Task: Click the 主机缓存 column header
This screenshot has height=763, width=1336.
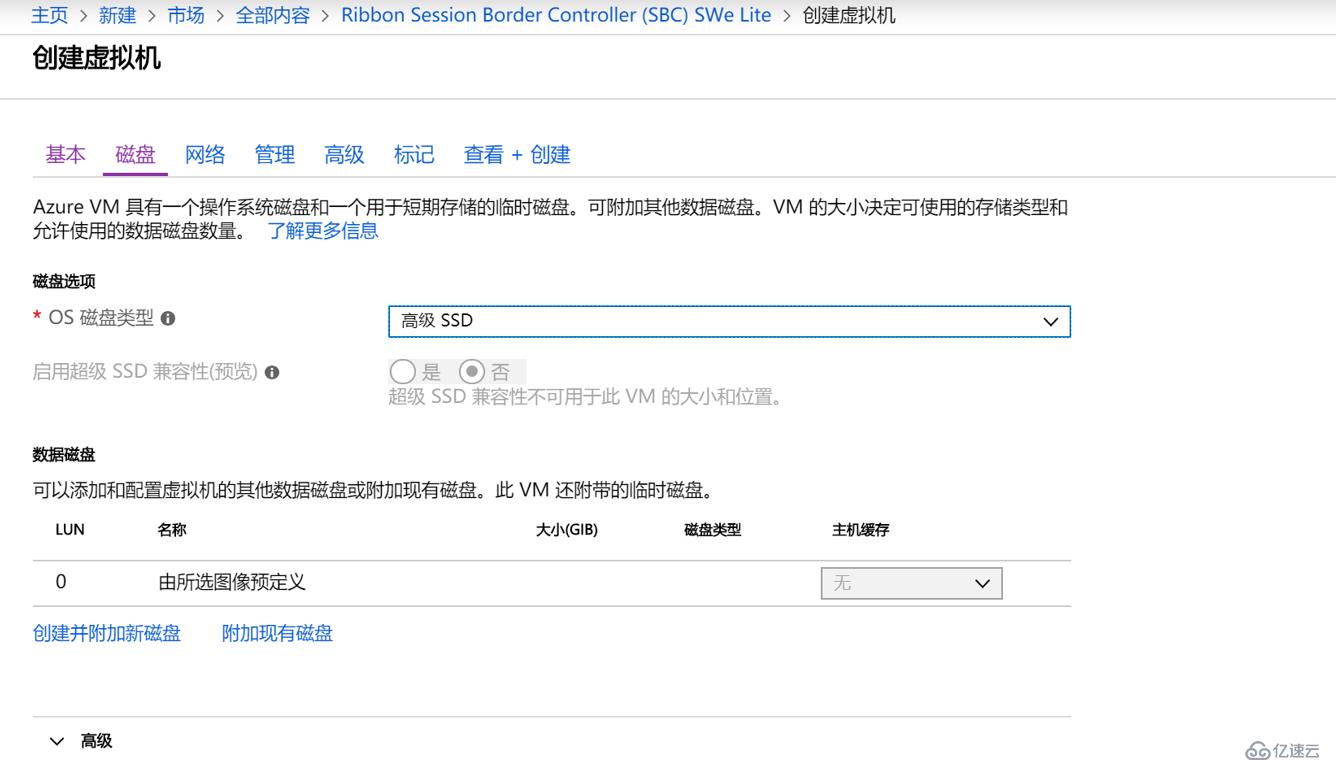Action: coord(860,530)
